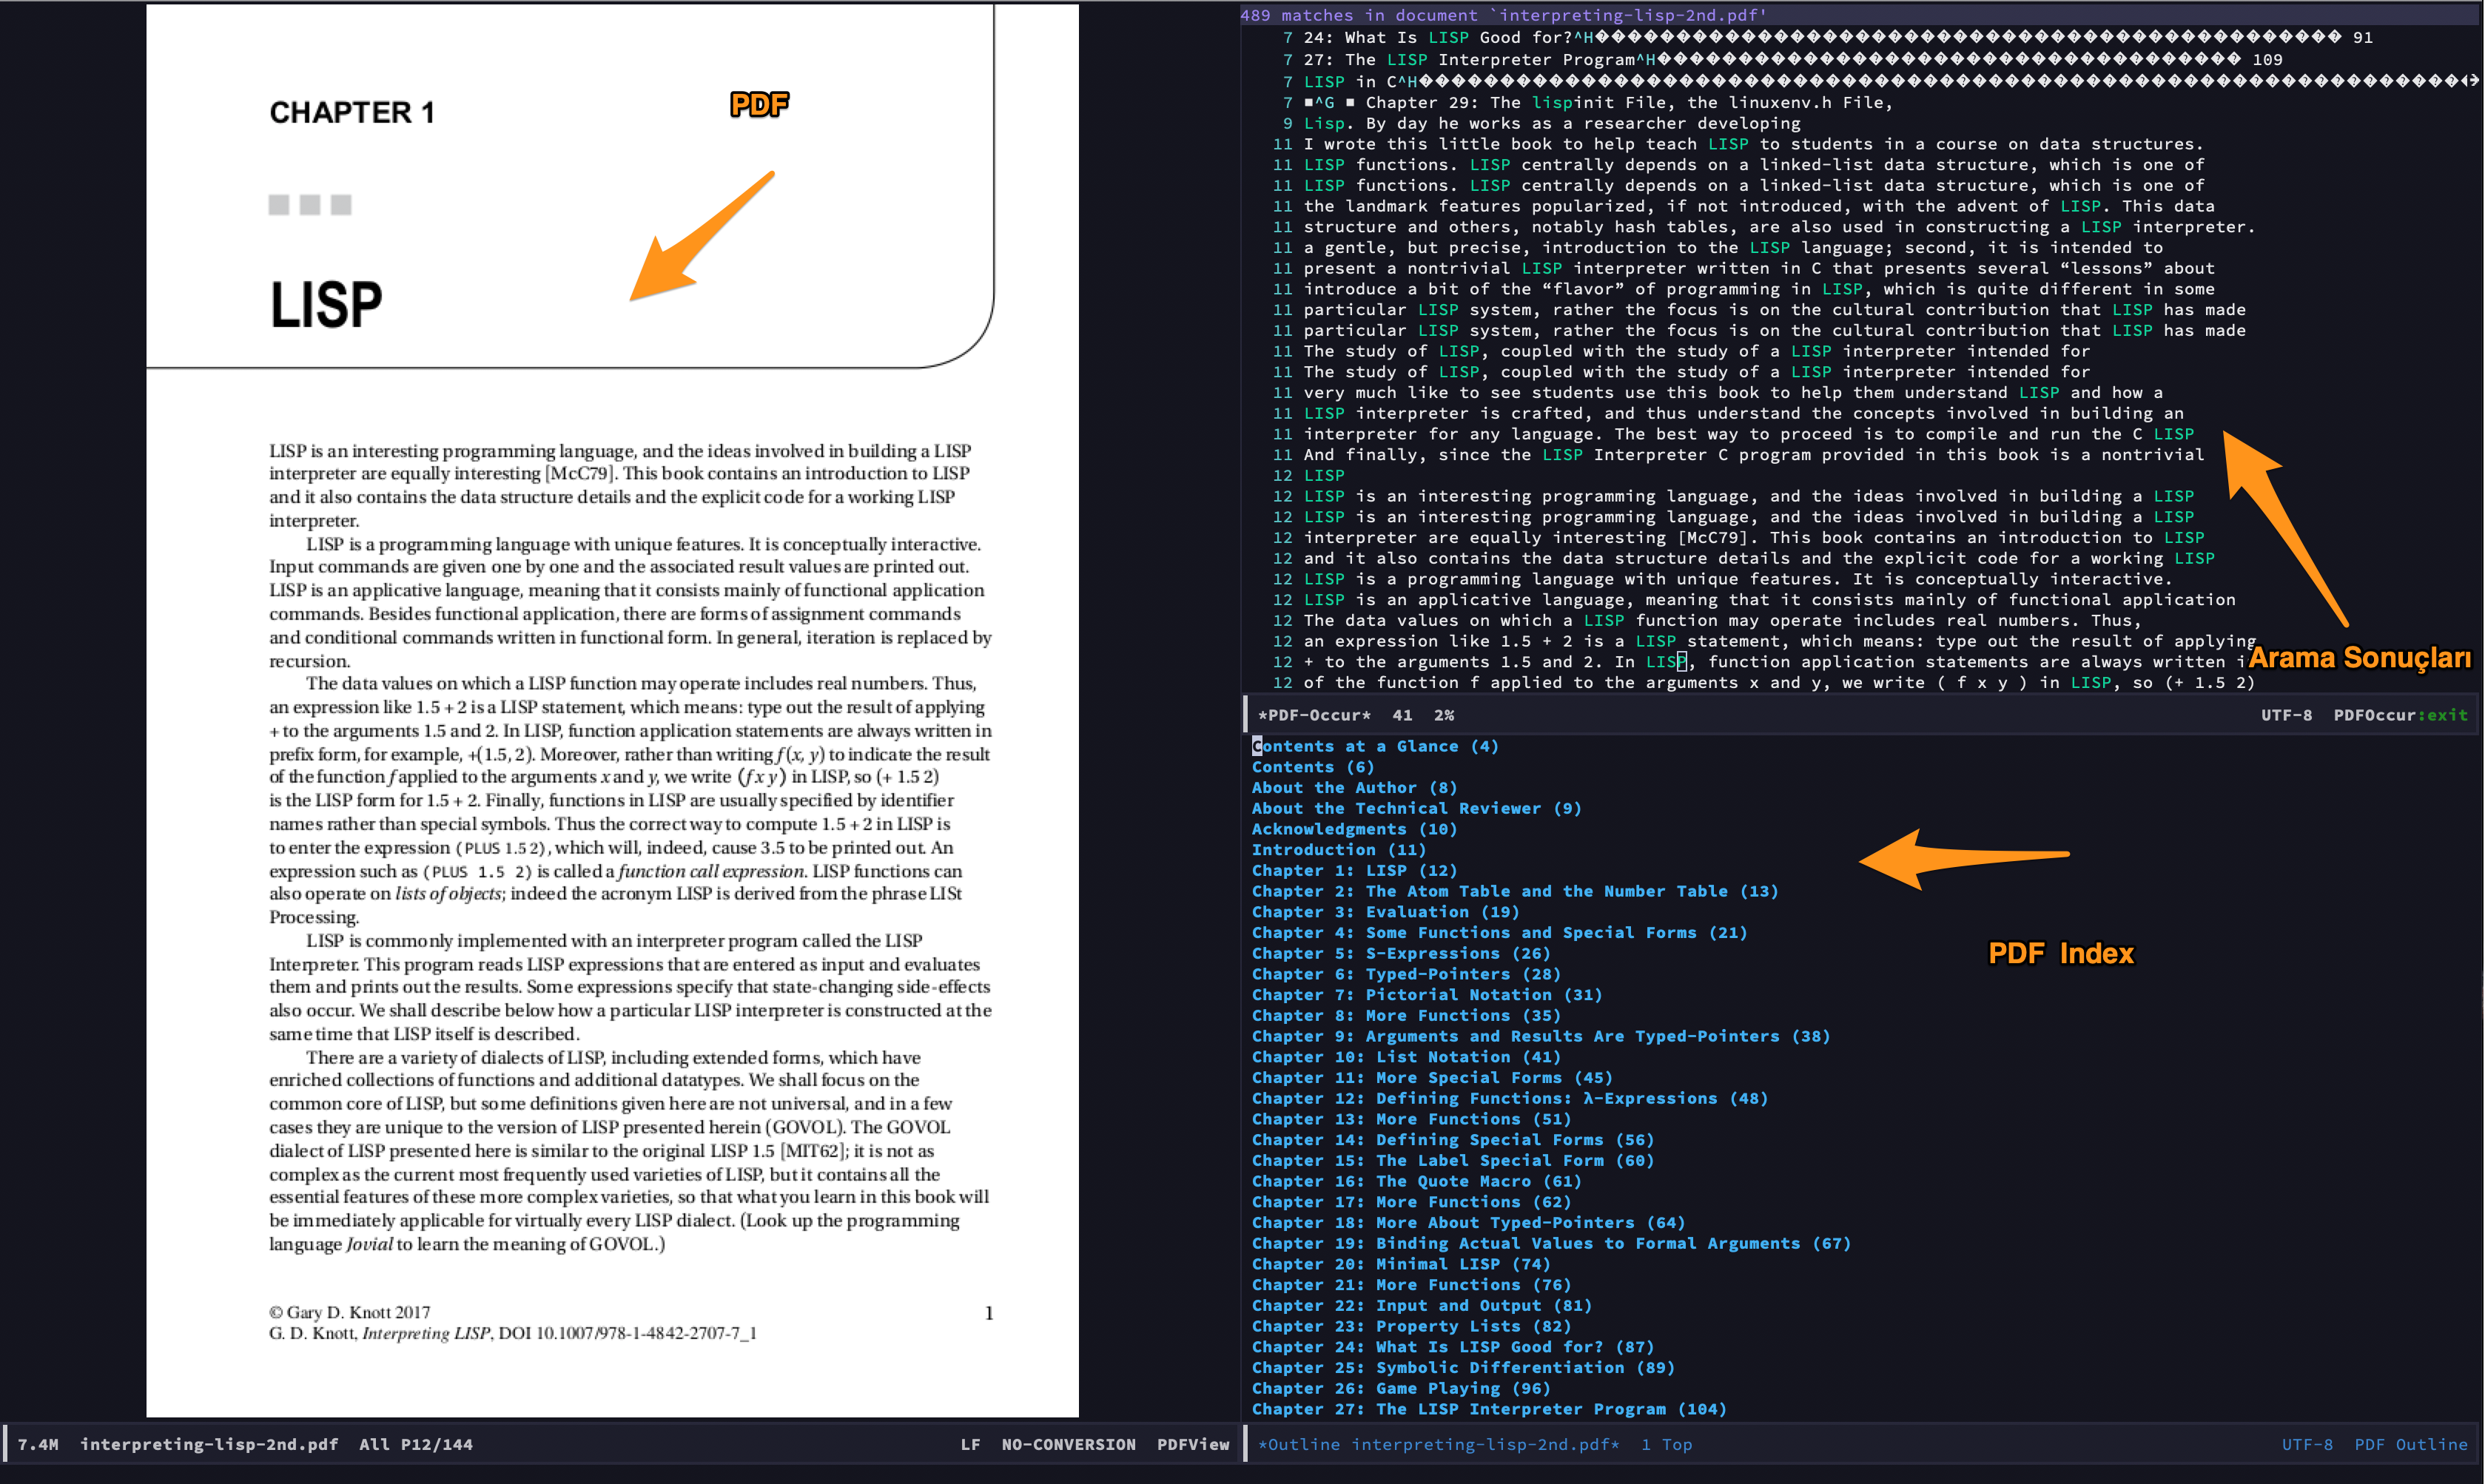
Task: Click match 'LISP is a programming language with unique features'
Action: 1738,579
